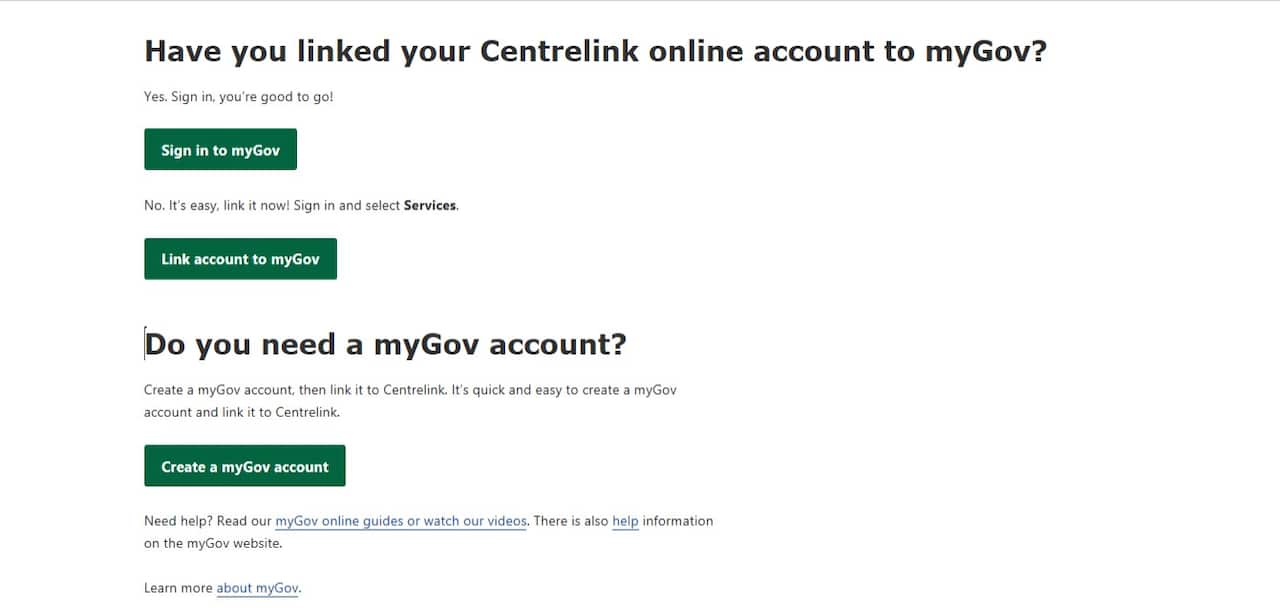Click the green Sign in to myGov label text
Image resolution: width=1280 pixels, height=608 pixels.
[x=220, y=149]
